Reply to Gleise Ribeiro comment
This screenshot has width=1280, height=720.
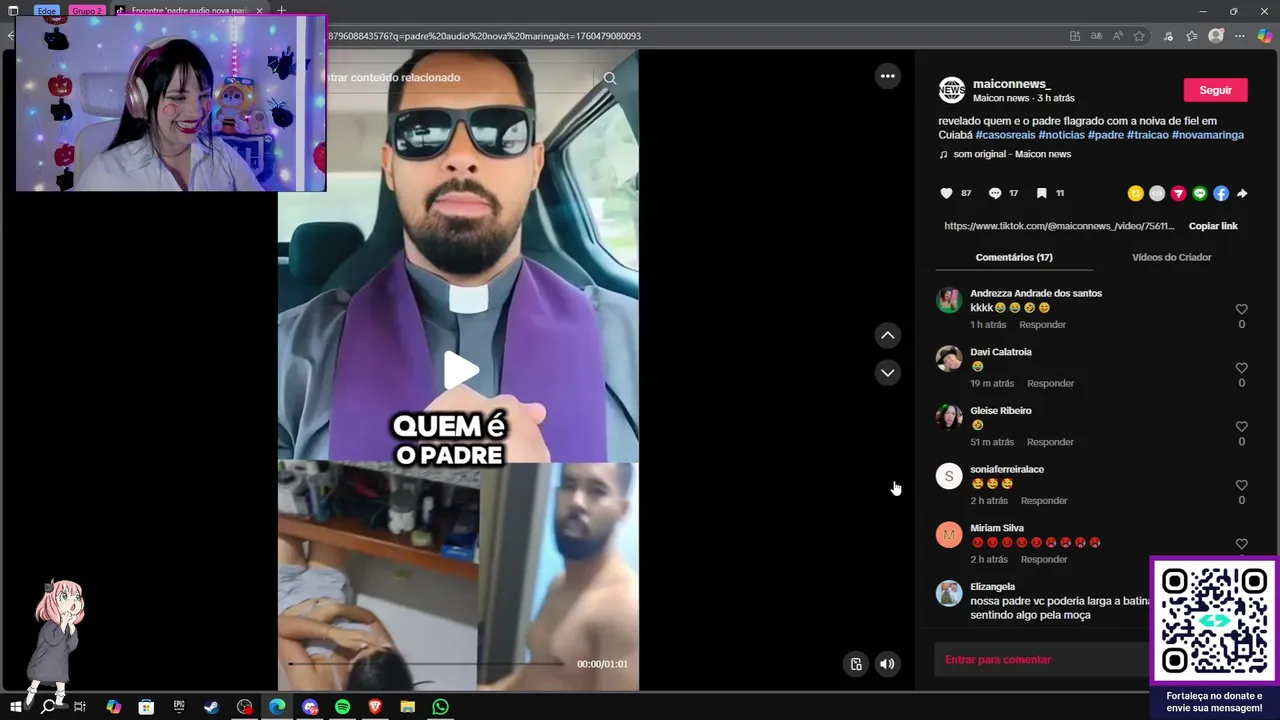(x=1050, y=442)
